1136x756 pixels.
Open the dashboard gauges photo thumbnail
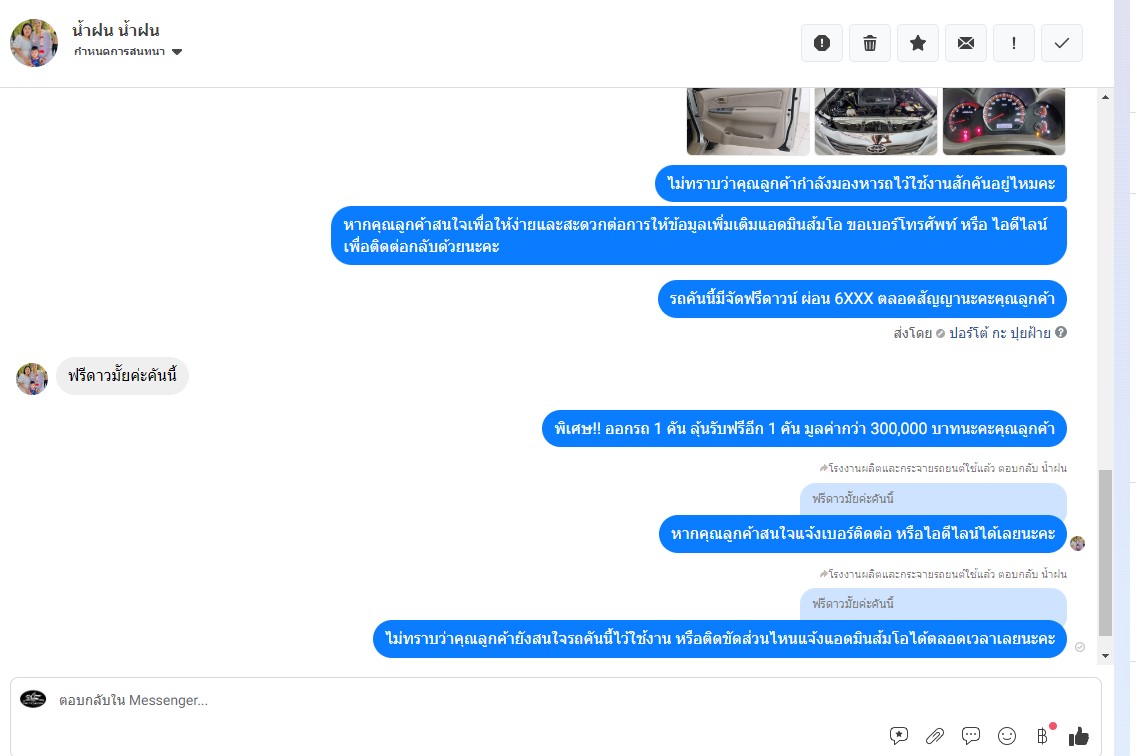pos(1003,121)
